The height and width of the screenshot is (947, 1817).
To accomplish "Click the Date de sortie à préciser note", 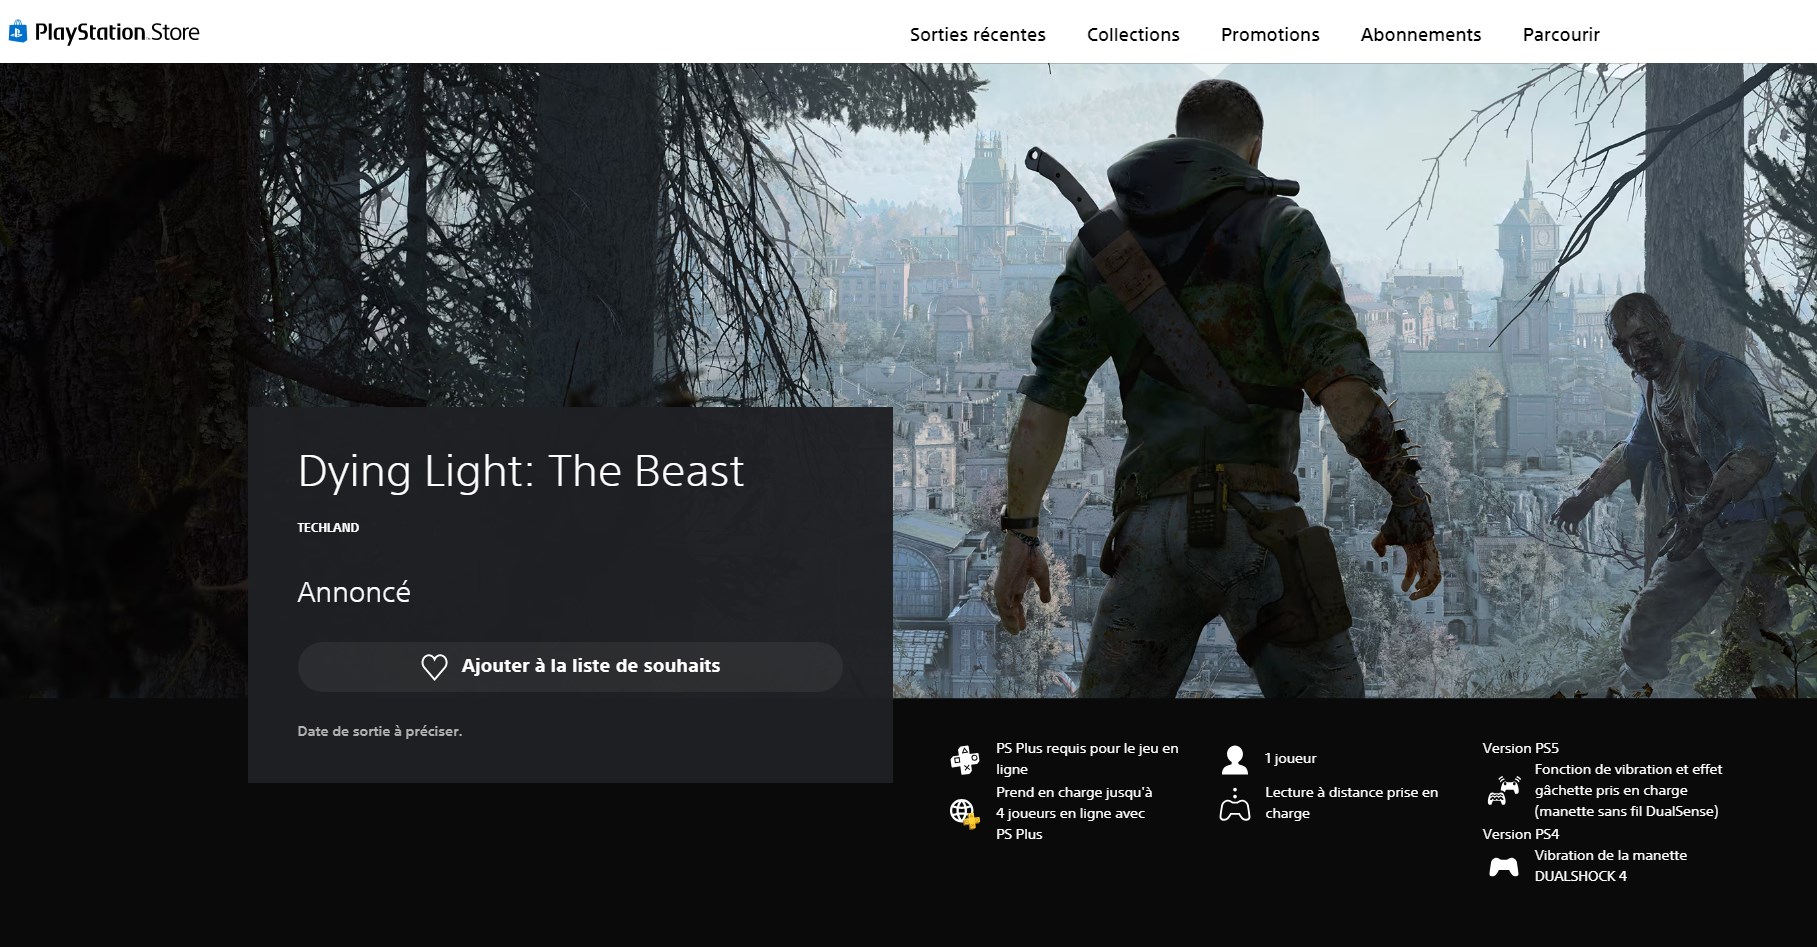I will tap(379, 732).
